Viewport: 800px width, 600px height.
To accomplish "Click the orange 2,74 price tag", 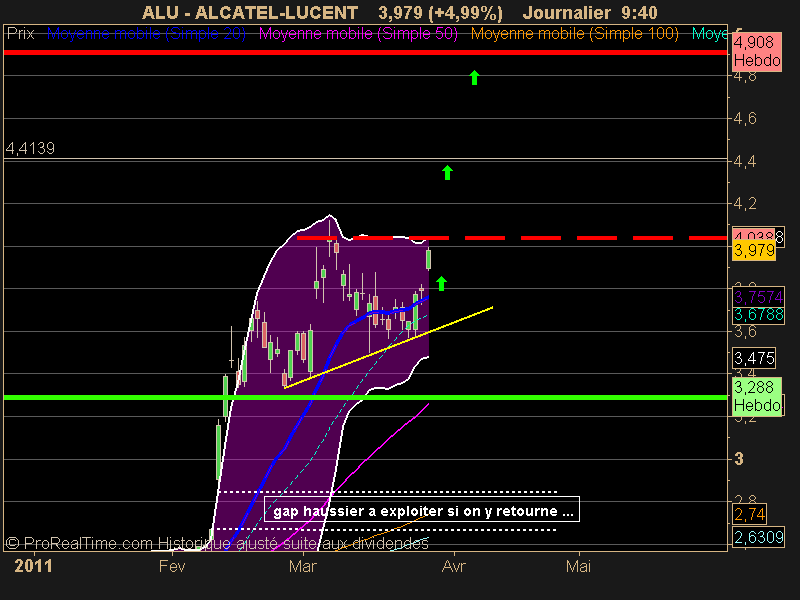I will click(x=750, y=514).
